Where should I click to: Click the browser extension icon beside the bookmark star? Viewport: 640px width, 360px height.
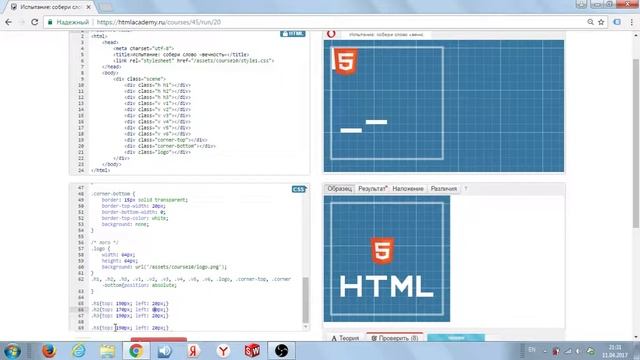coord(617,22)
